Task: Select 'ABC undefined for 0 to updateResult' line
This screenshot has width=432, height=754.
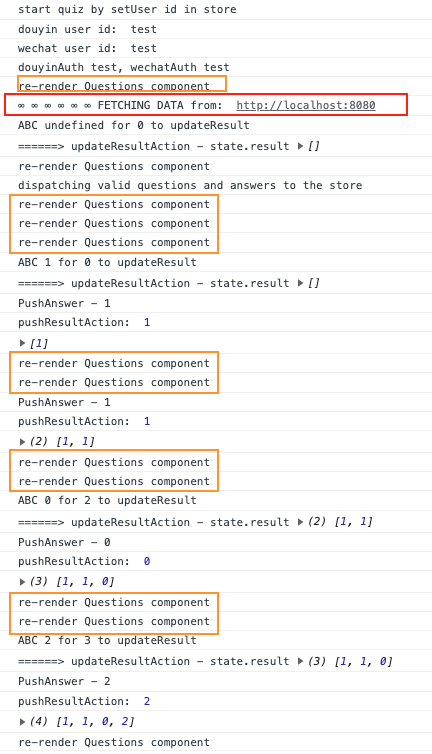Action: pyautogui.click(x=134, y=126)
